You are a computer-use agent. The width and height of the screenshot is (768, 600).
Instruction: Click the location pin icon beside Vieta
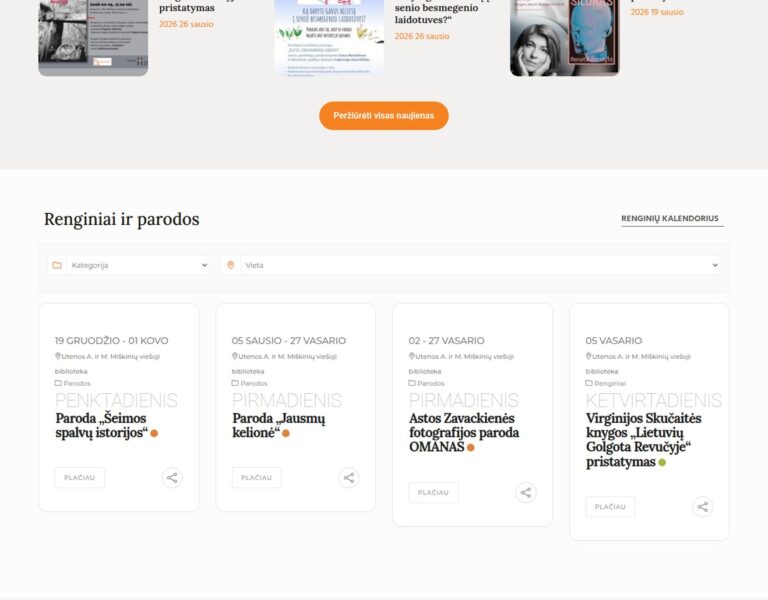[x=231, y=265]
